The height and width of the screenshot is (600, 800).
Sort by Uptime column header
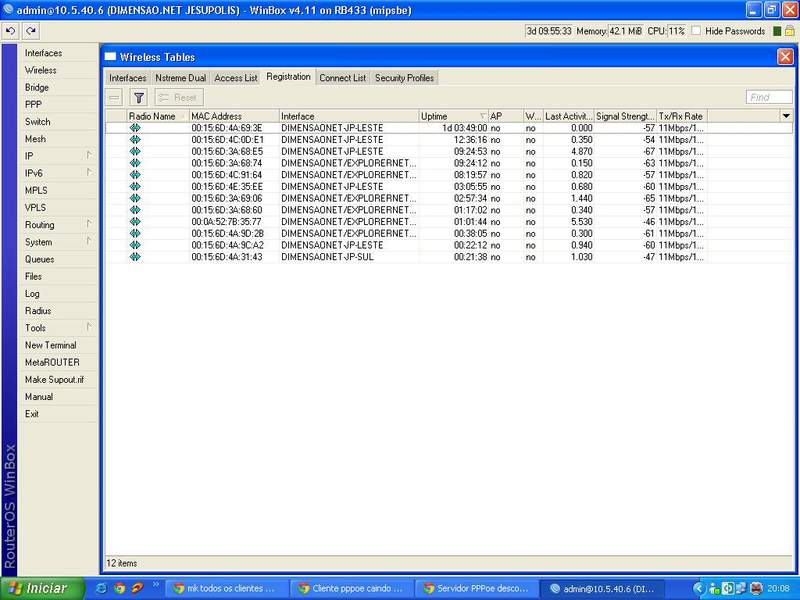(453, 116)
